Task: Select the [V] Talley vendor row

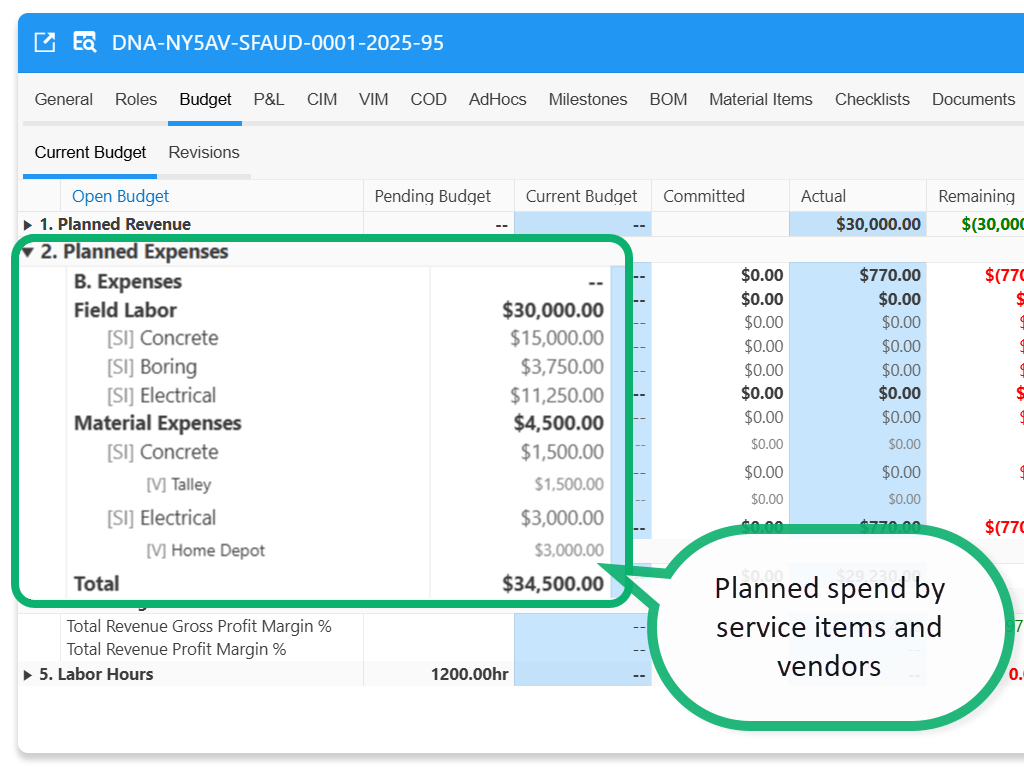Action: pos(178,485)
